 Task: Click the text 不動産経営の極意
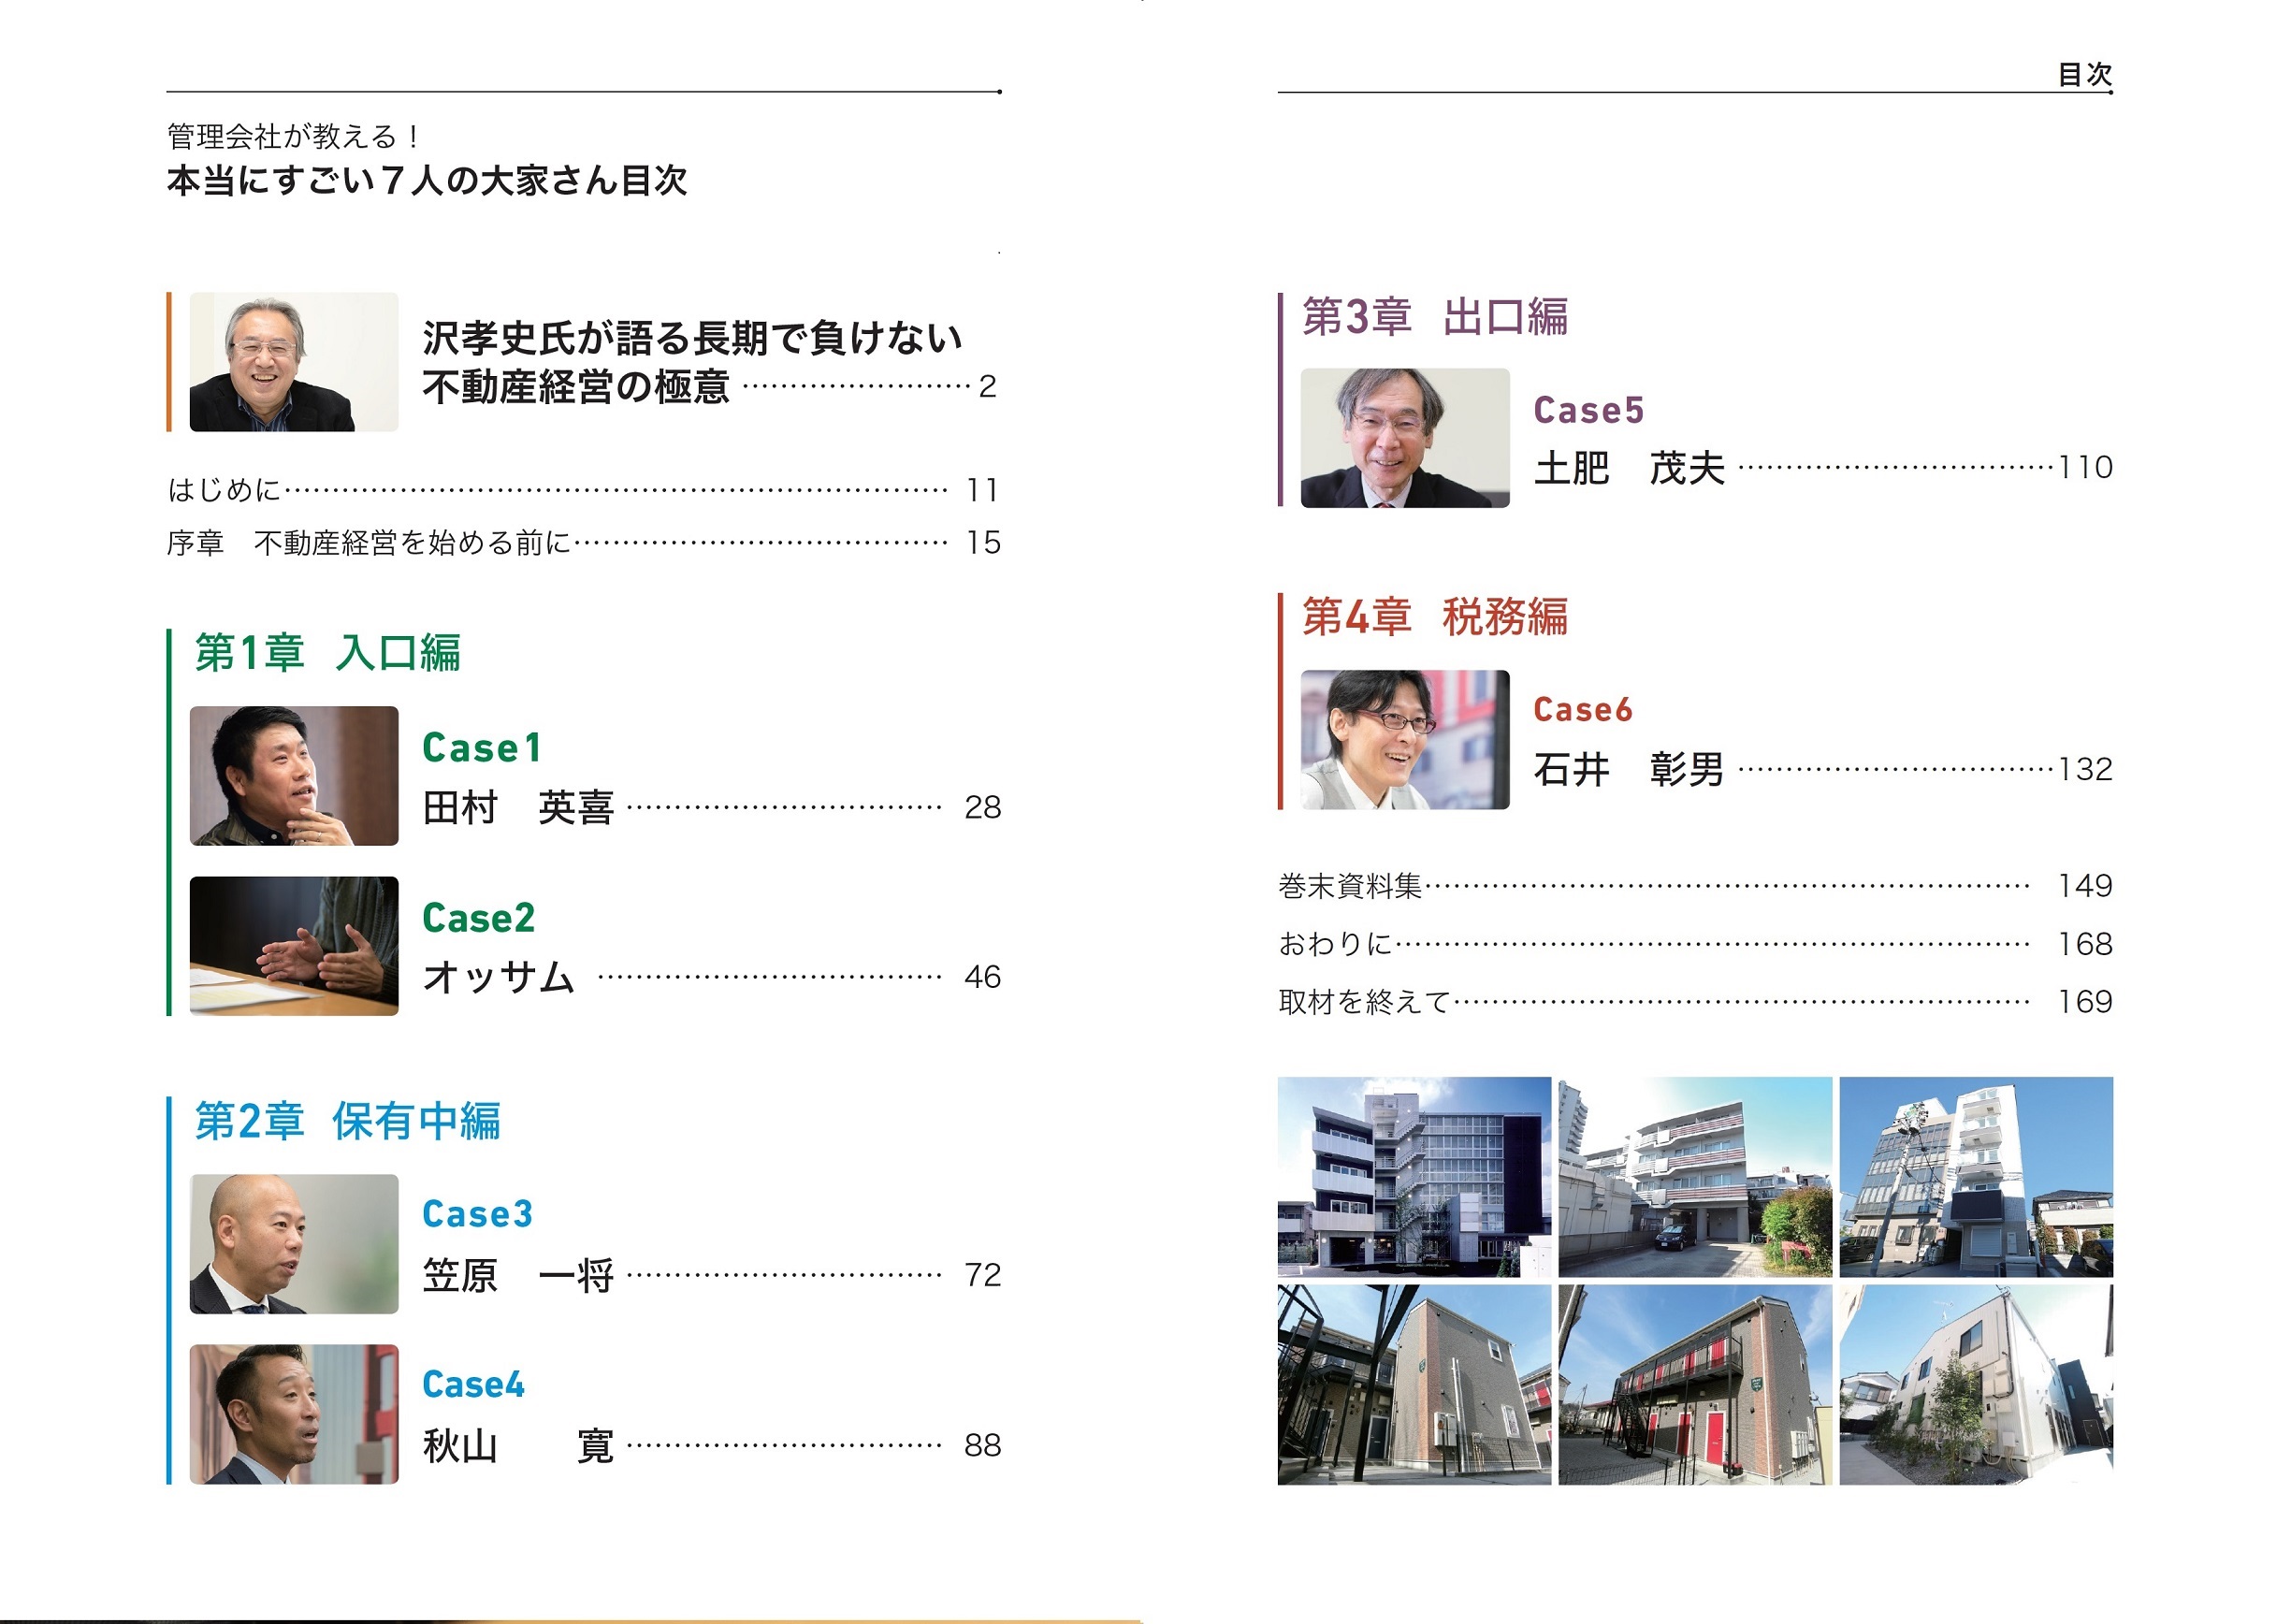click(x=576, y=387)
